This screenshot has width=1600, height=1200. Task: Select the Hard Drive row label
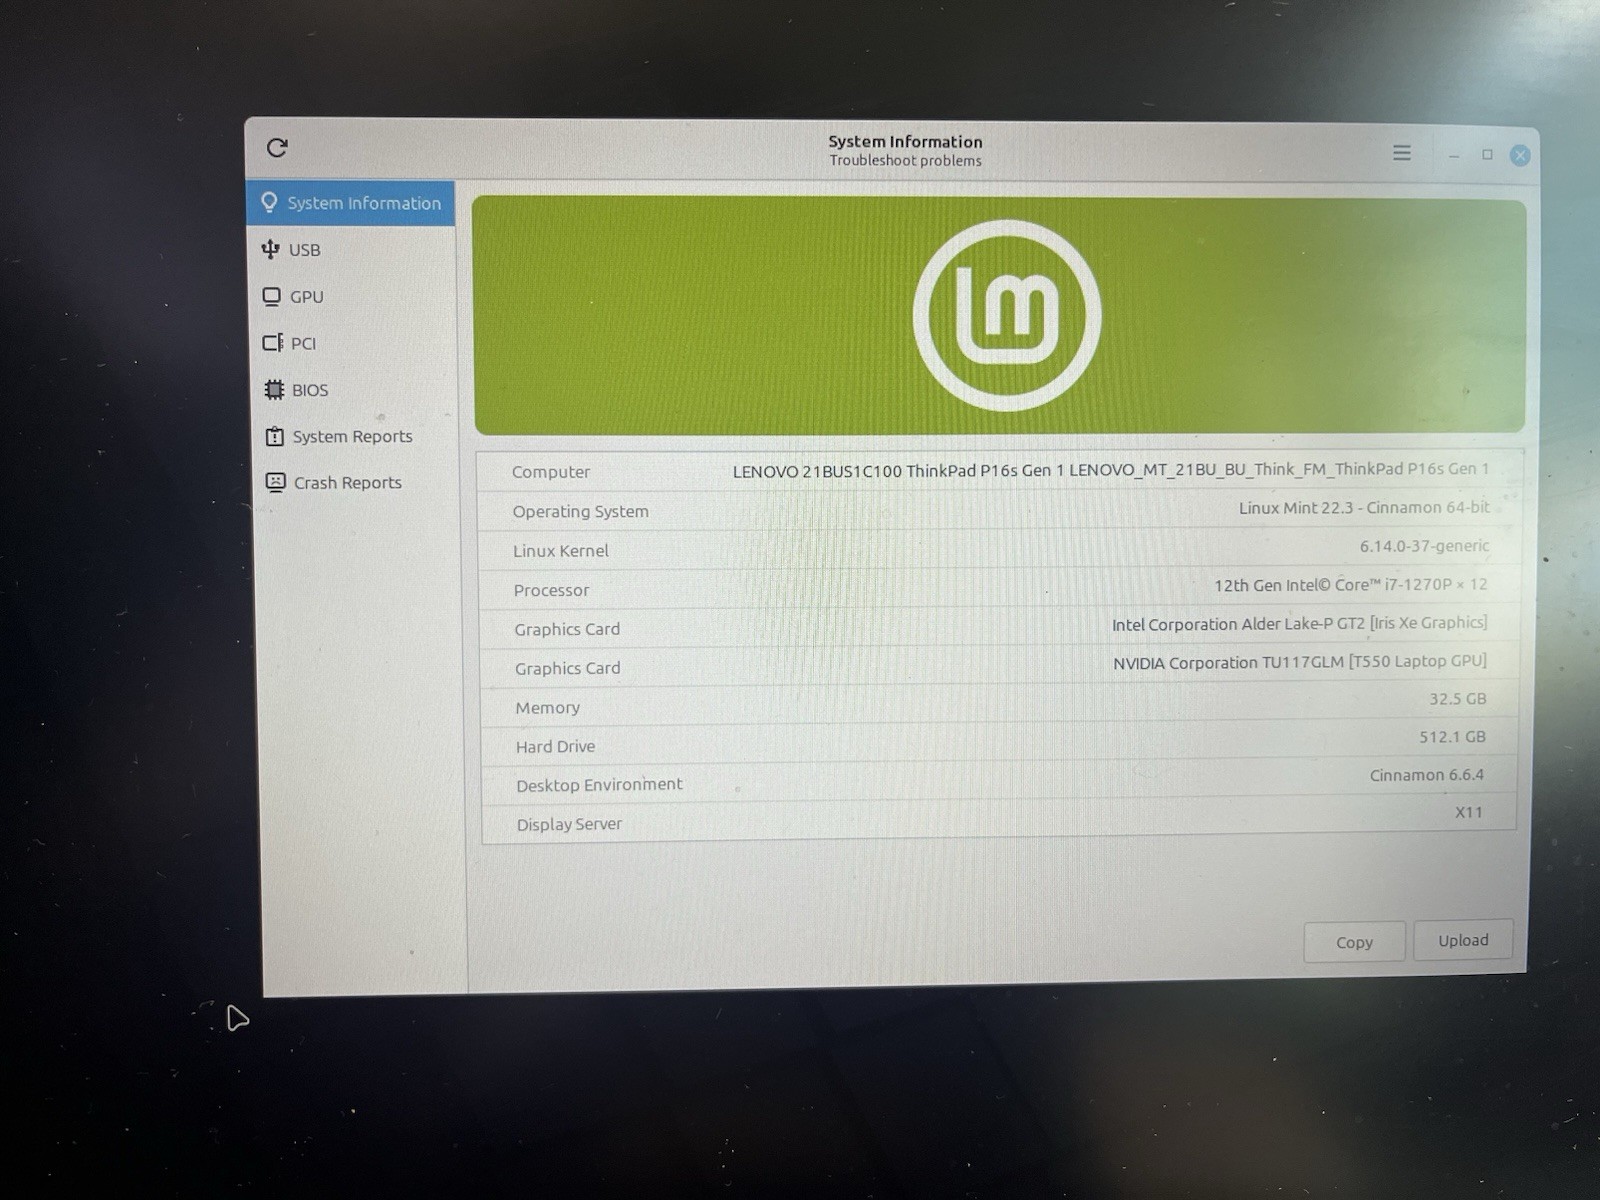pos(555,747)
